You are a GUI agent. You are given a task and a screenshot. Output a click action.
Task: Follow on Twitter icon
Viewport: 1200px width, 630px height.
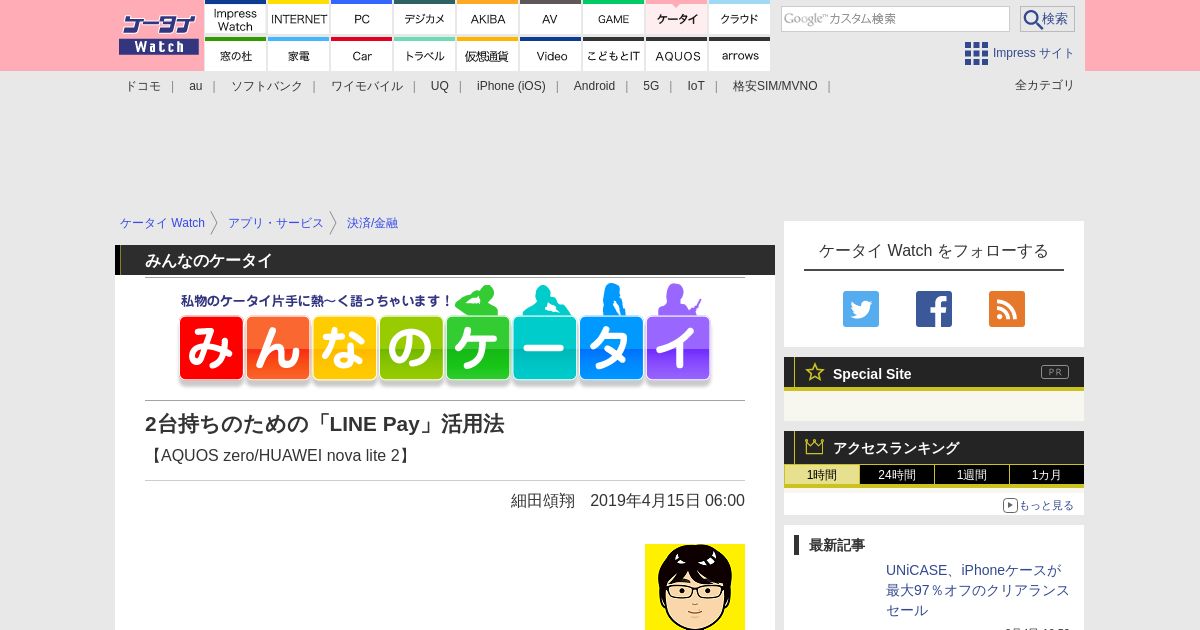(x=861, y=309)
